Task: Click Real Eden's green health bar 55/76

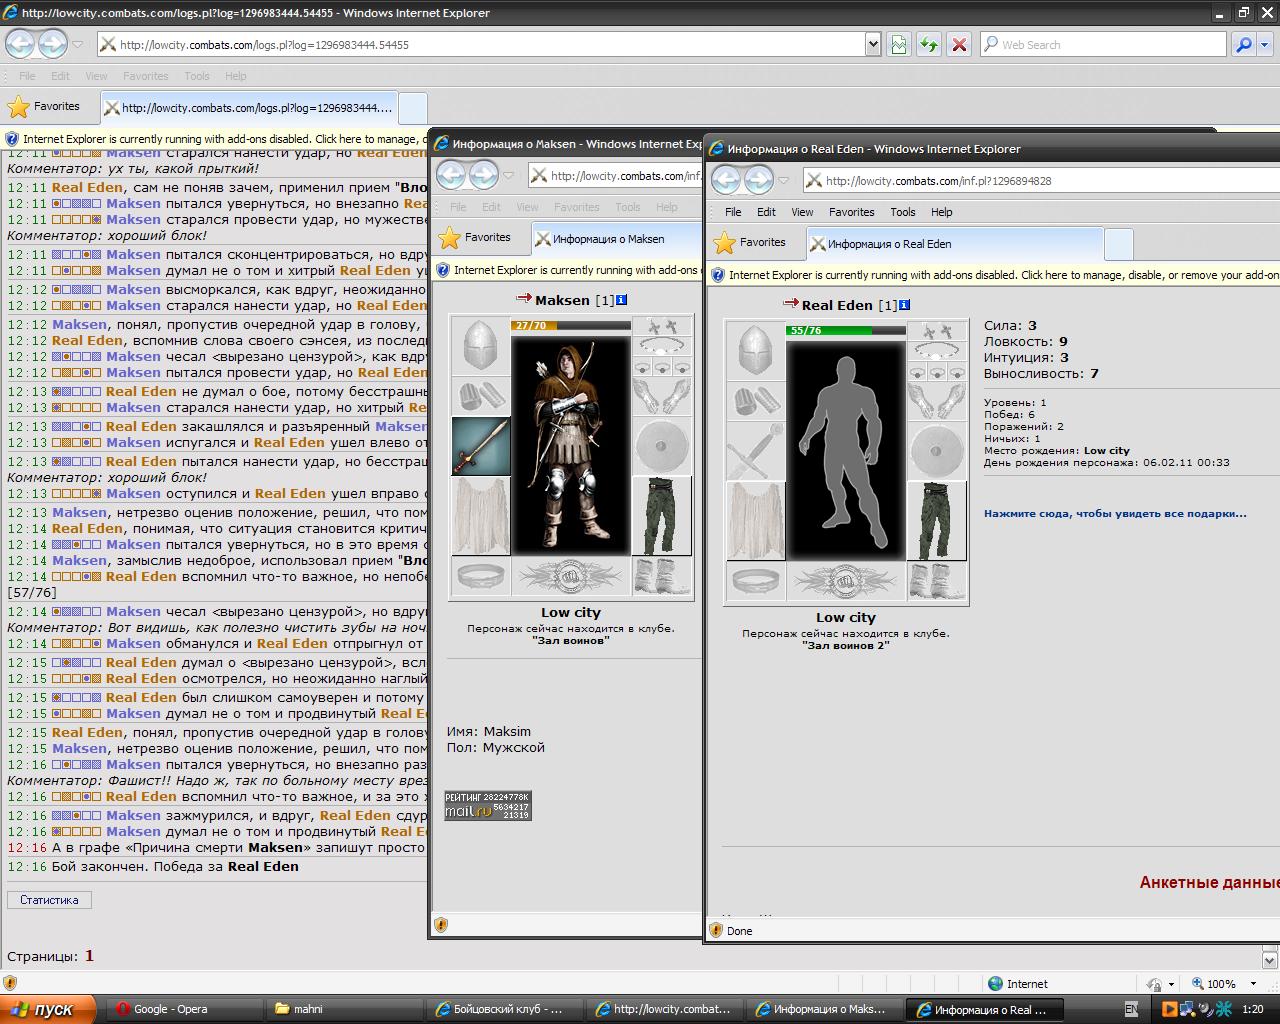Action: (x=846, y=330)
